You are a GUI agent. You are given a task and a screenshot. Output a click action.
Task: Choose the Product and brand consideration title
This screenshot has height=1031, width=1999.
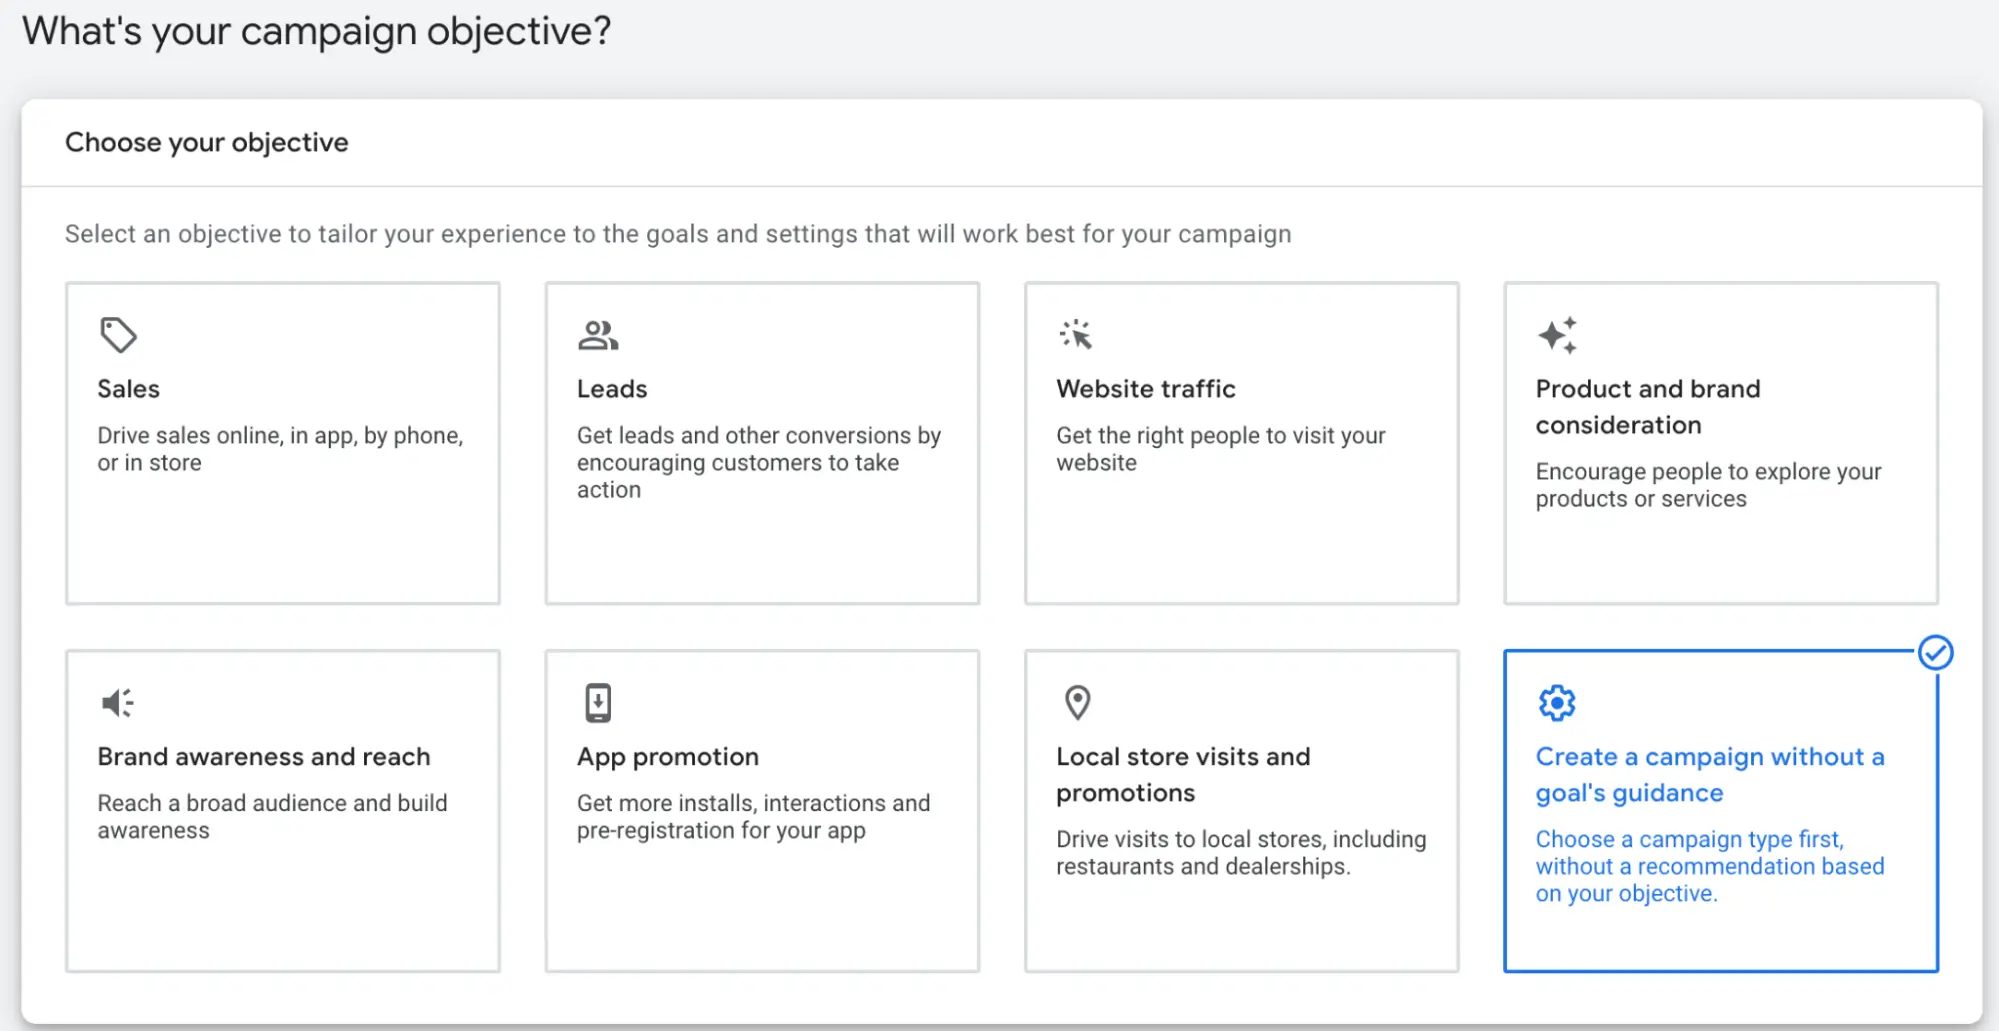1648,407
